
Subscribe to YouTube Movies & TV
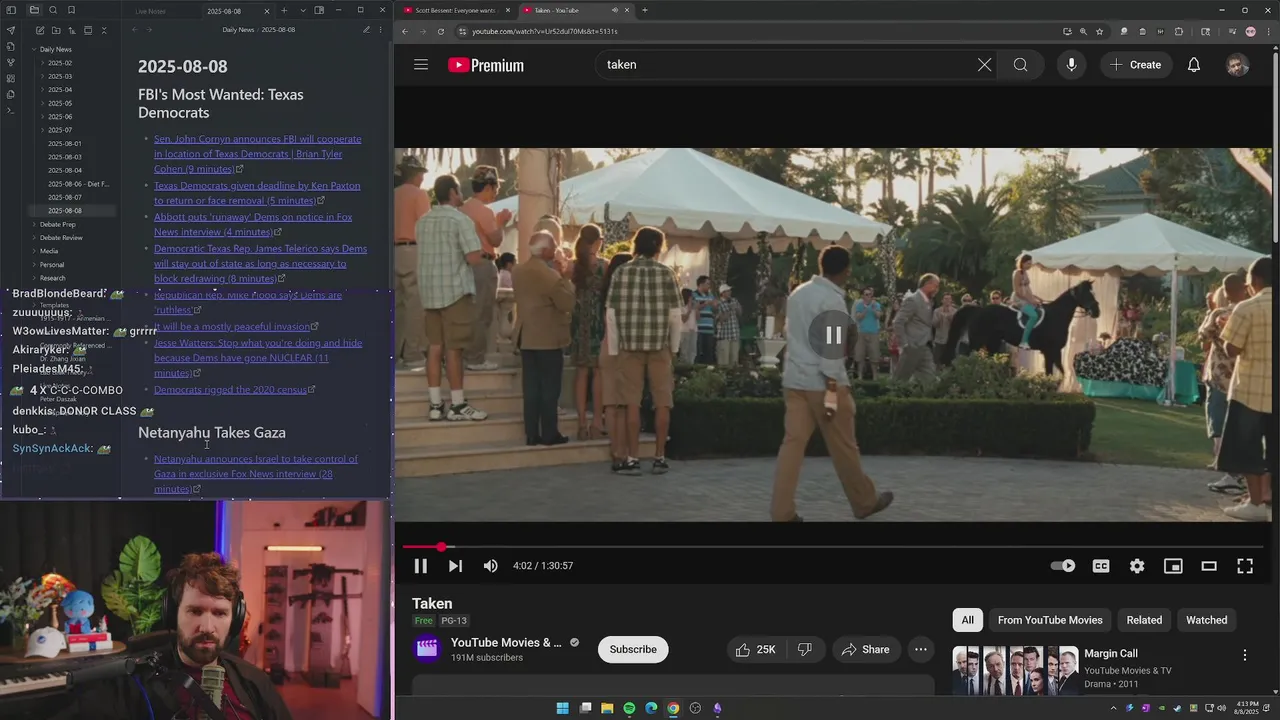(633, 650)
